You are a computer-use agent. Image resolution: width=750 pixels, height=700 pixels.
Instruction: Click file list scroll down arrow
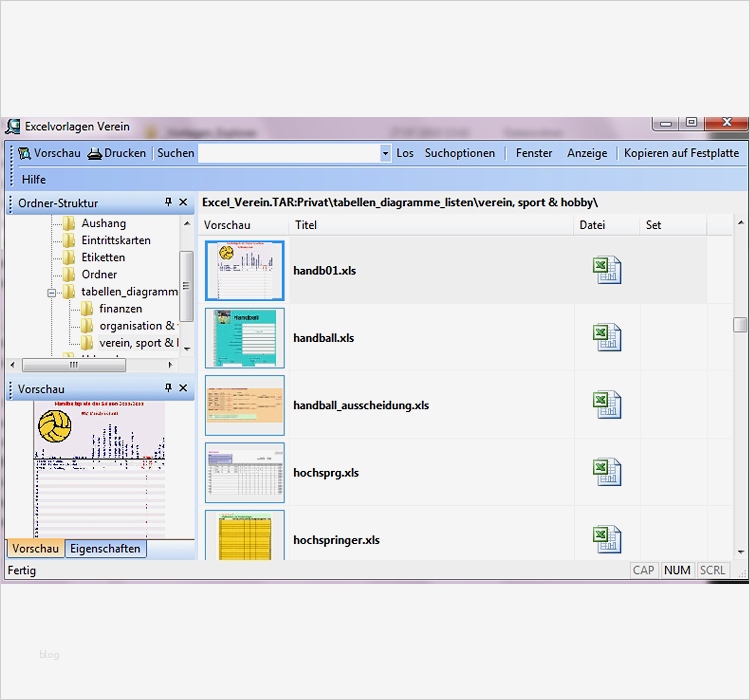click(740, 552)
